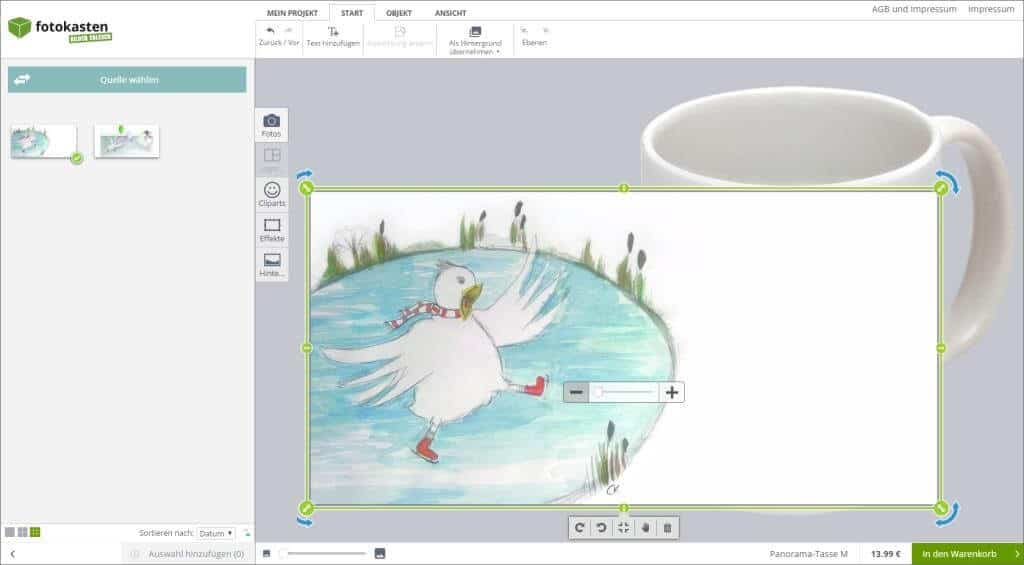Click Auswahl hinzufügen (0) button
The height and width of the screenshot is (565, 1024).
click(x=188, y=554)
